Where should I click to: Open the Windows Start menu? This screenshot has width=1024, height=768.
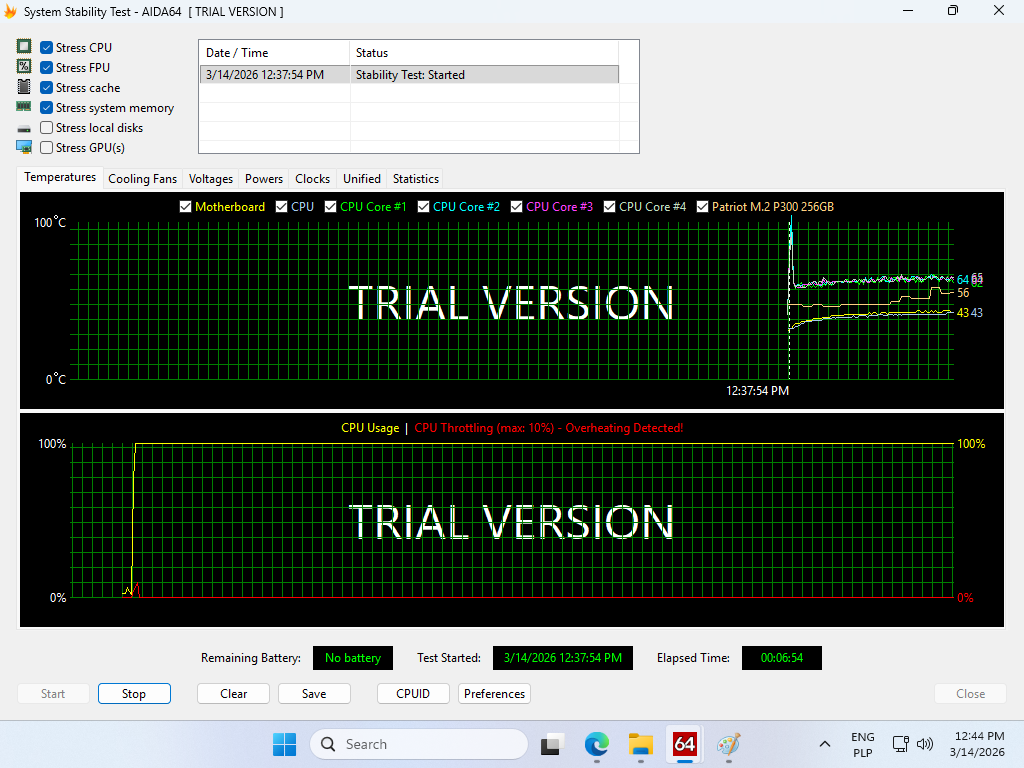coord(284,744)
